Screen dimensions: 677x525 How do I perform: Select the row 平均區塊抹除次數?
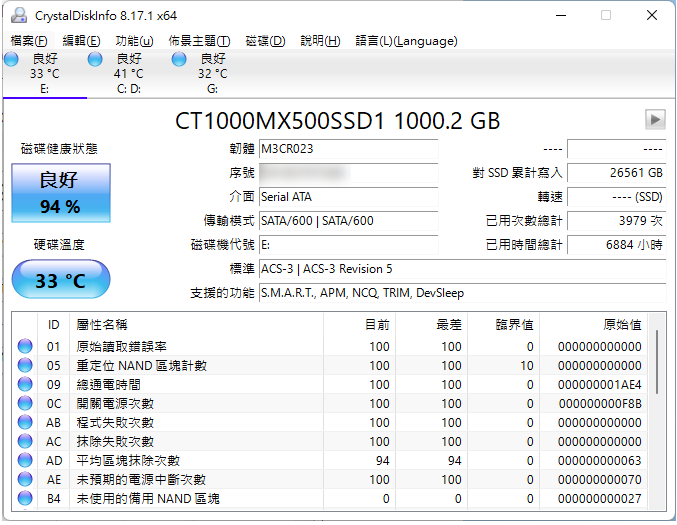(x=330, y=460)
